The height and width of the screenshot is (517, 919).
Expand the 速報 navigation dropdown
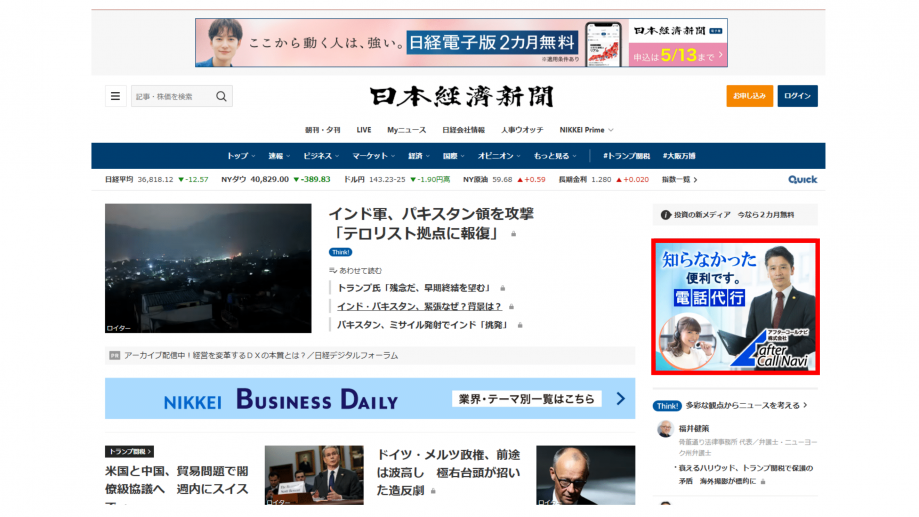point(279,156)
